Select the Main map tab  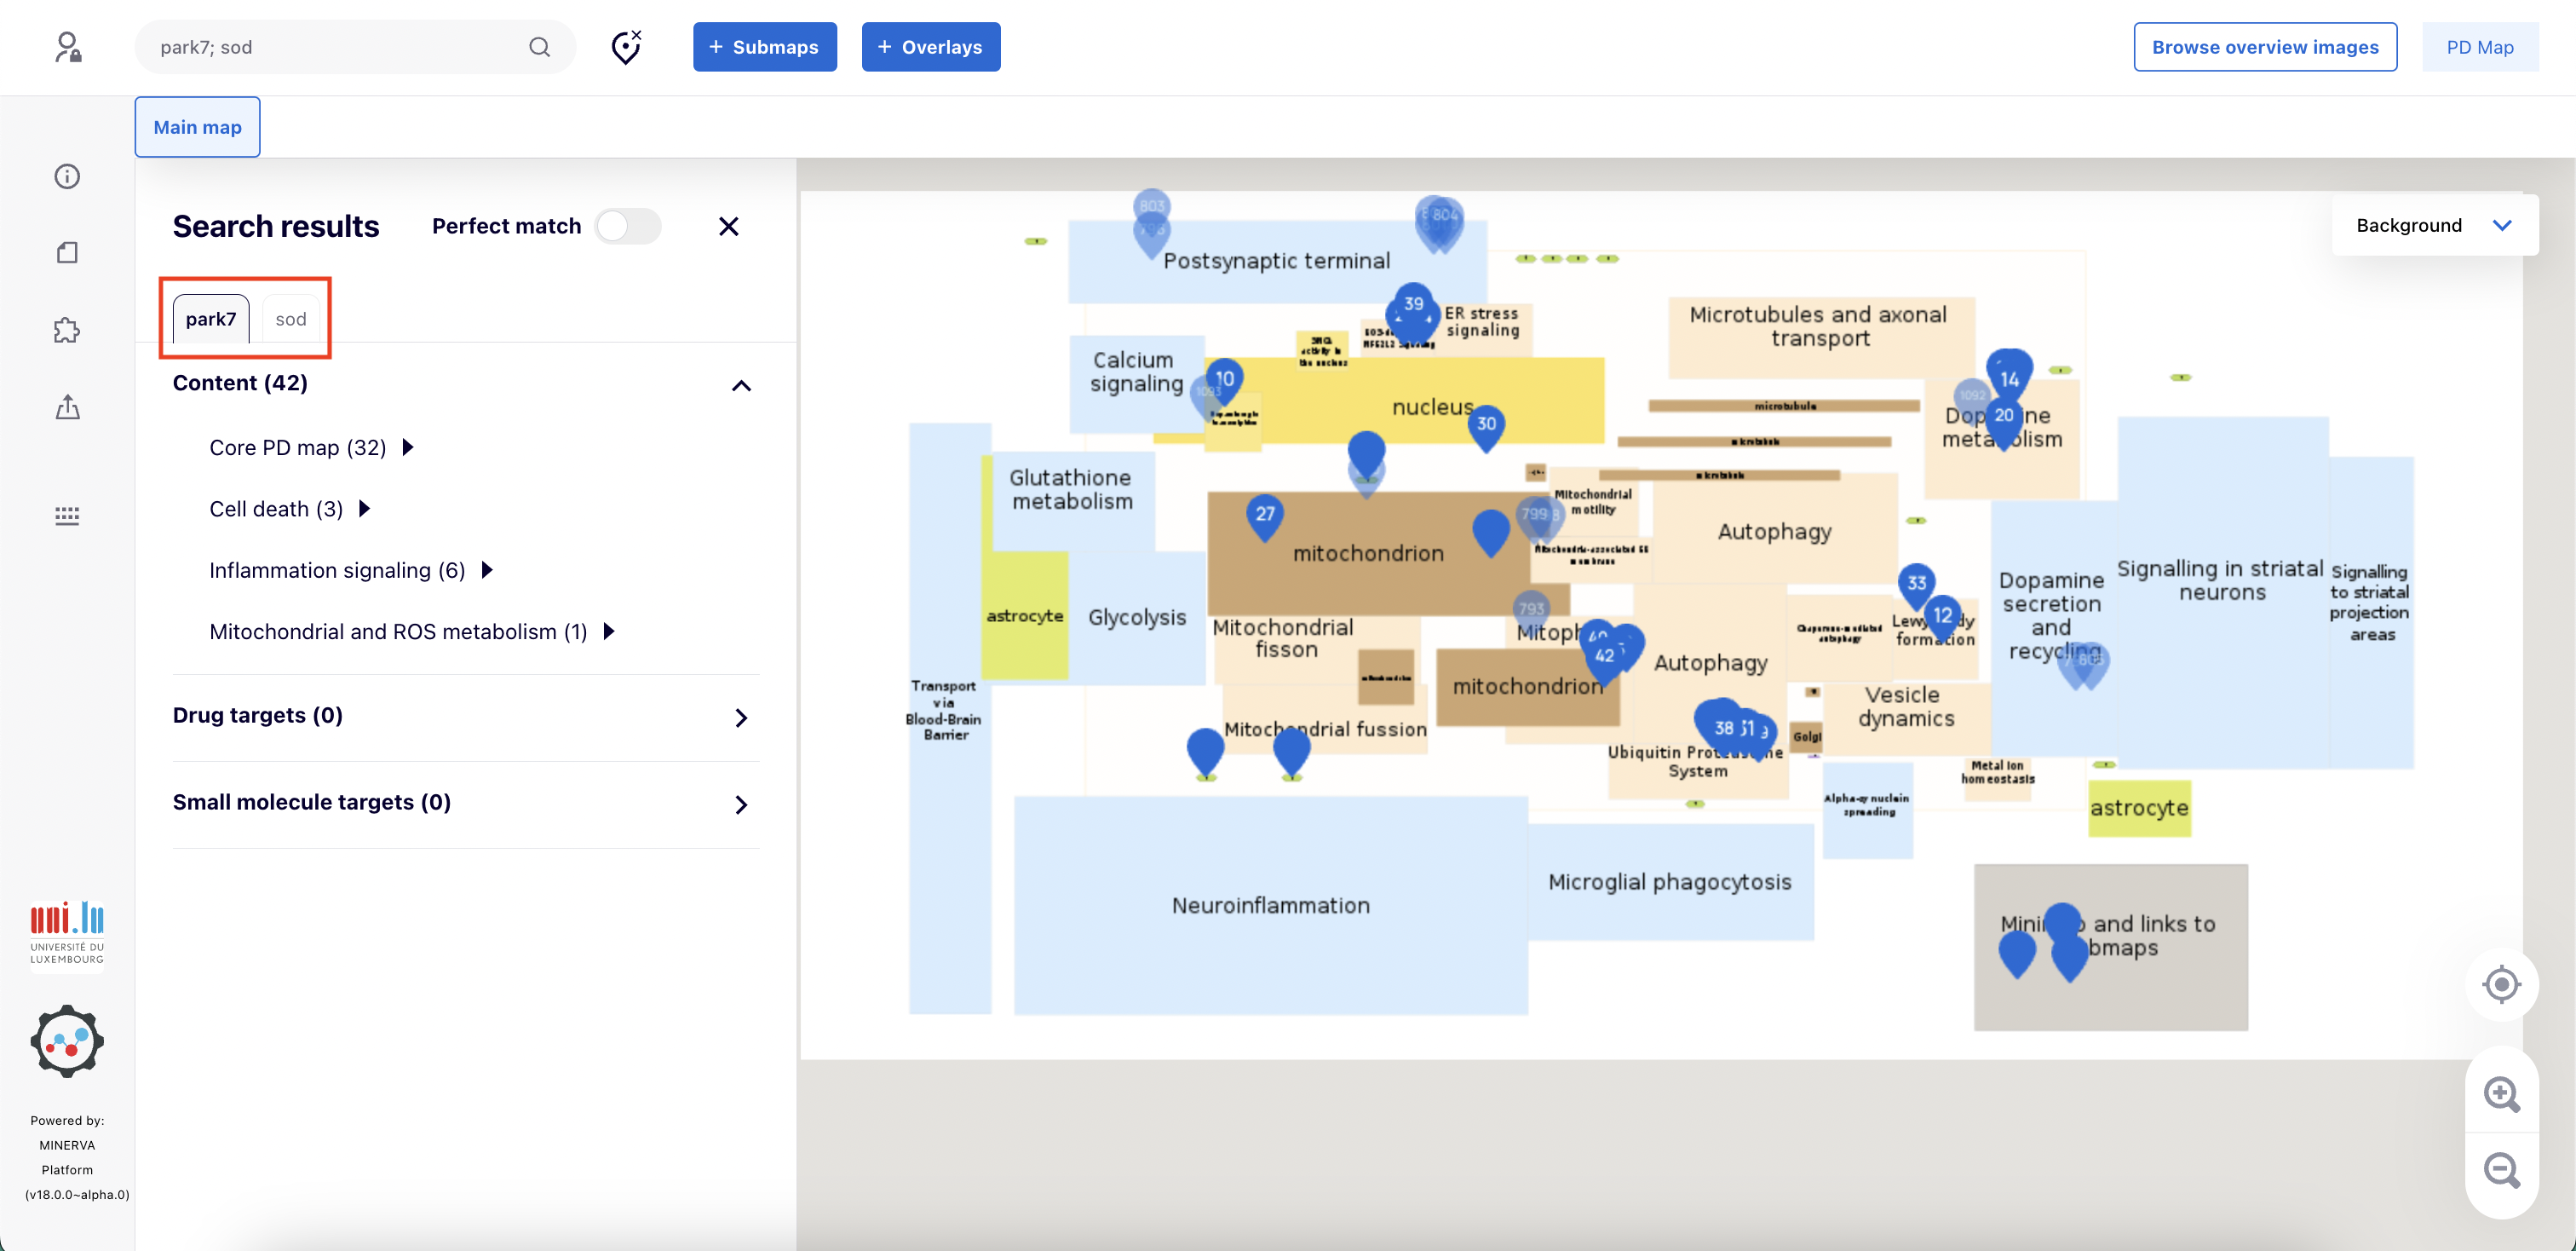point(197,127)
